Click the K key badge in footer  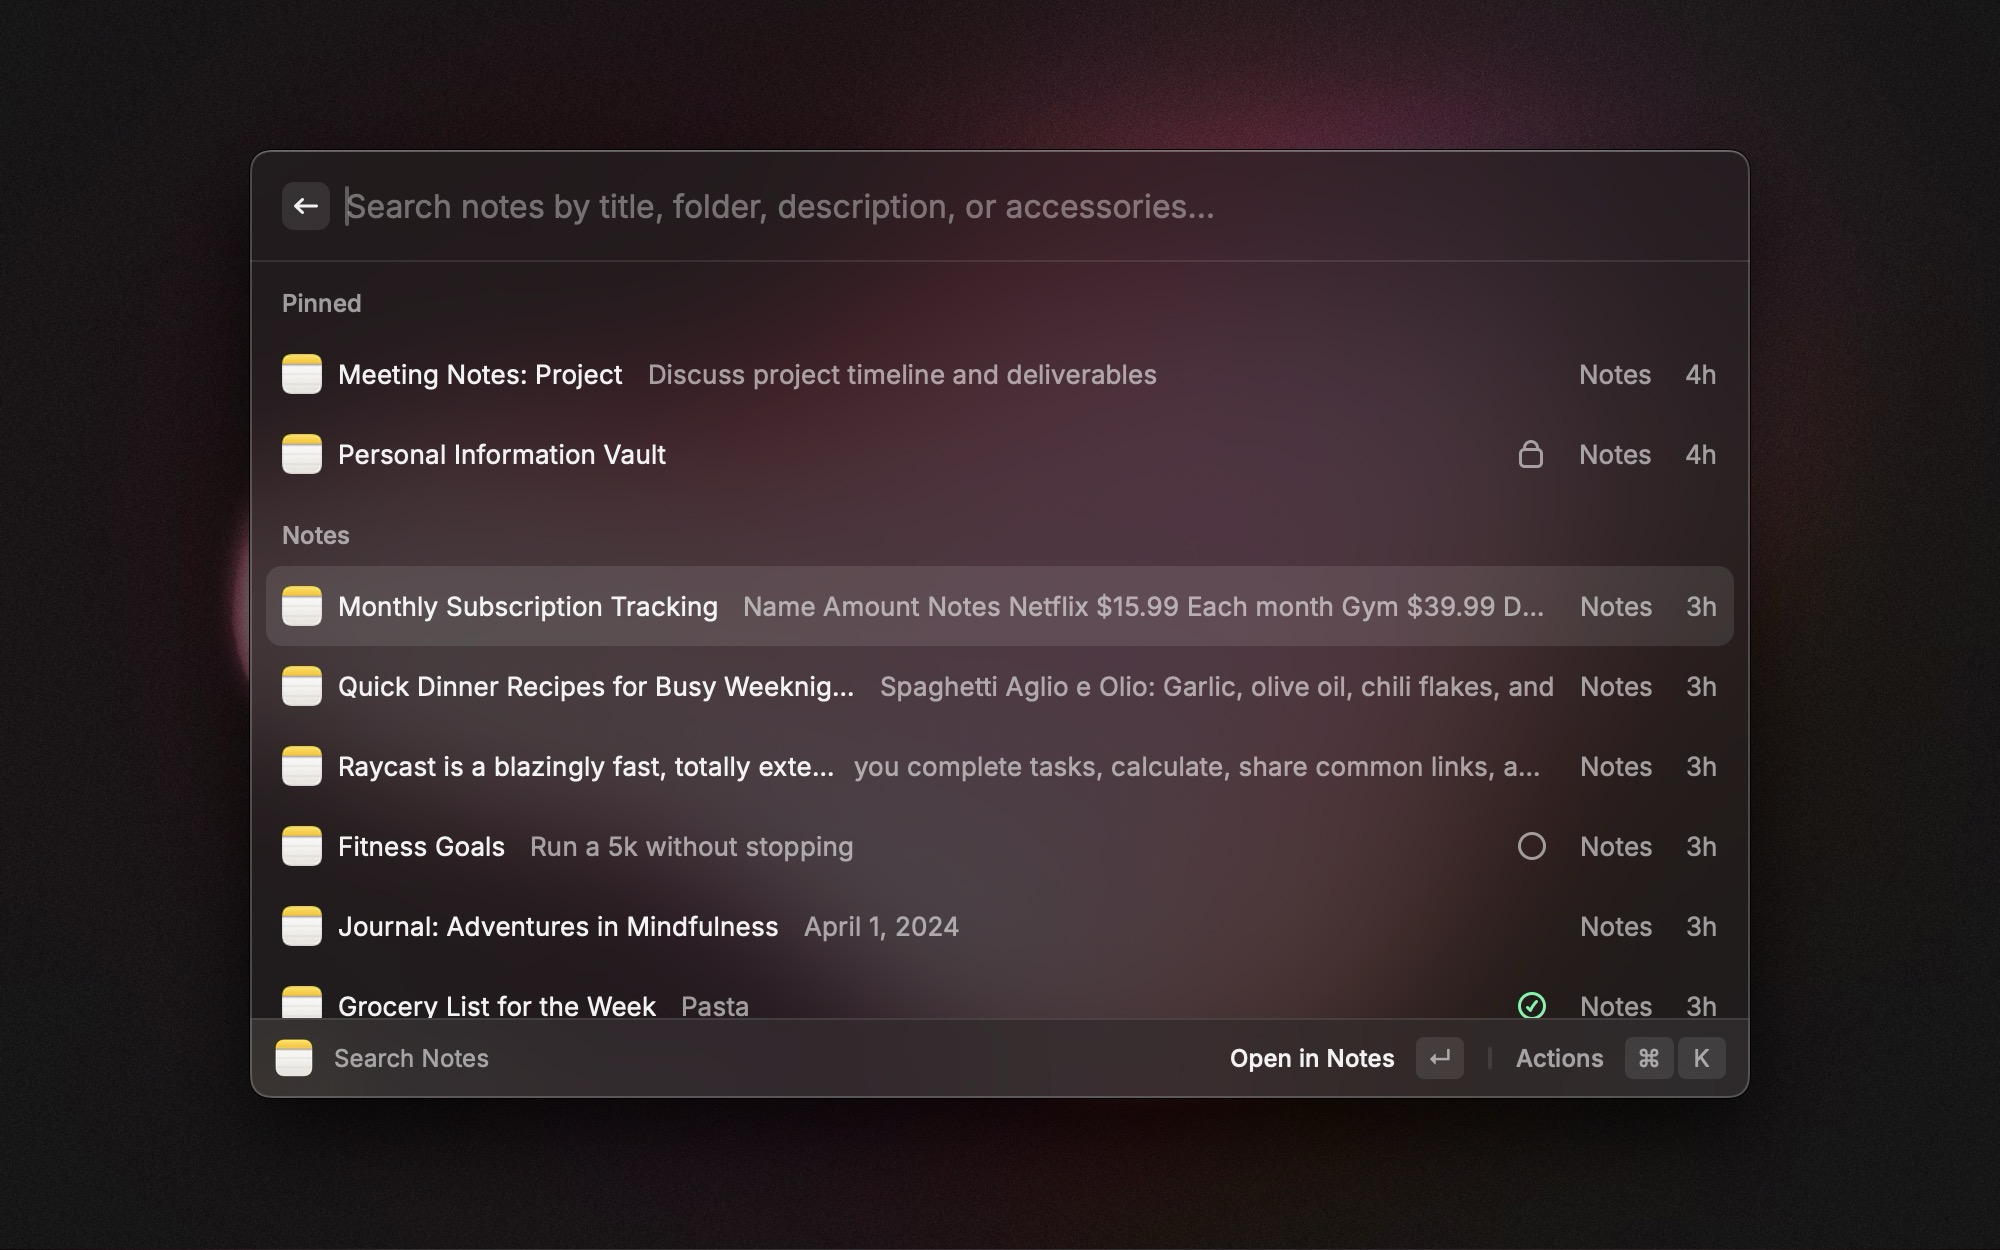(x=1700, y=1058)
